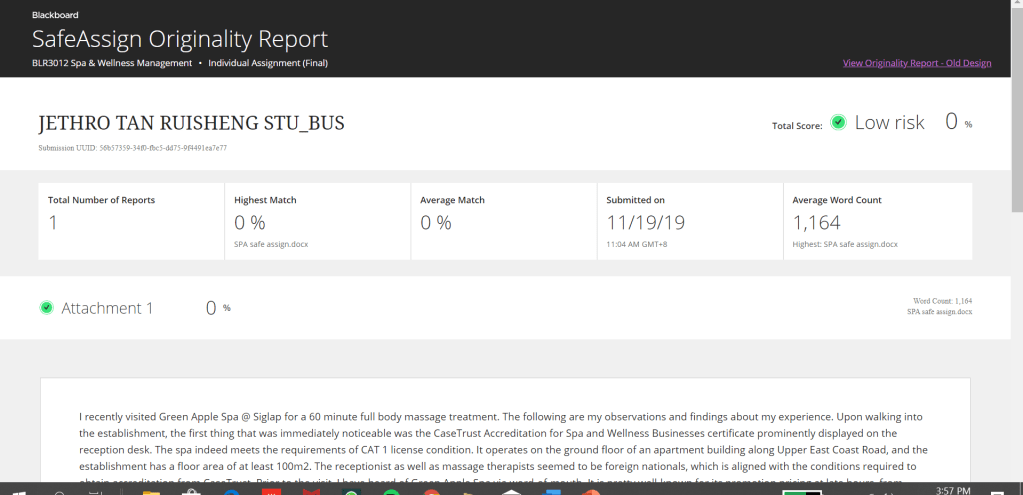Click the green check icon next to Attachment 1

pyautogui.click(x=47, y=308)
